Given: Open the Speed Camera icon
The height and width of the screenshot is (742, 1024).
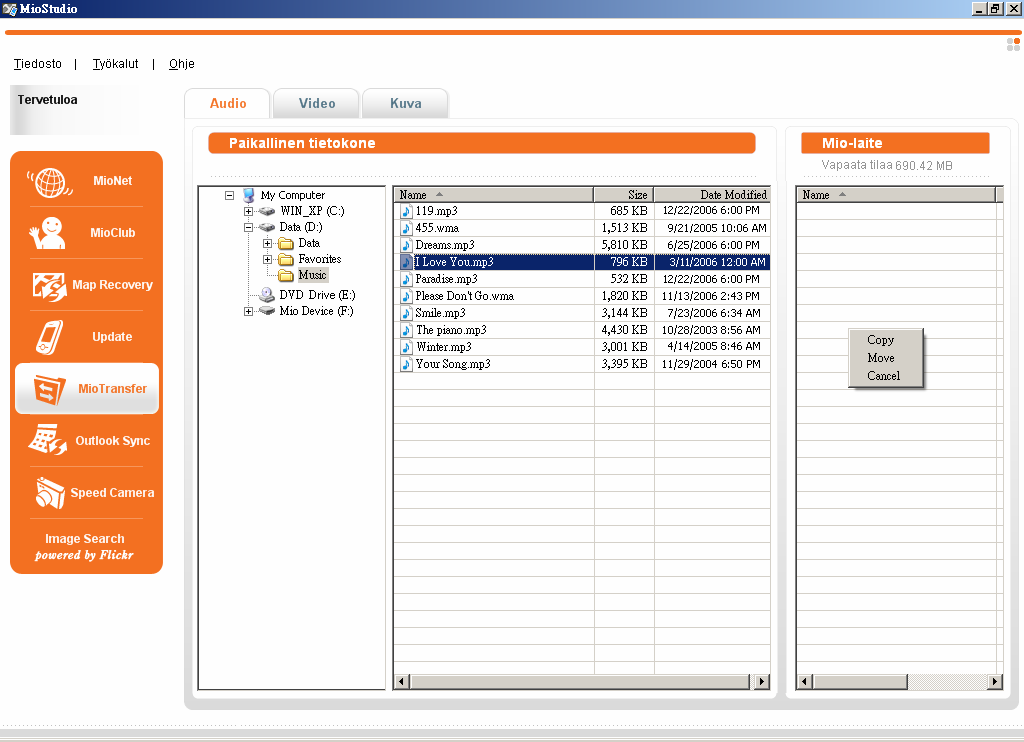Looking at the screenshot, I should click(50, 492).
